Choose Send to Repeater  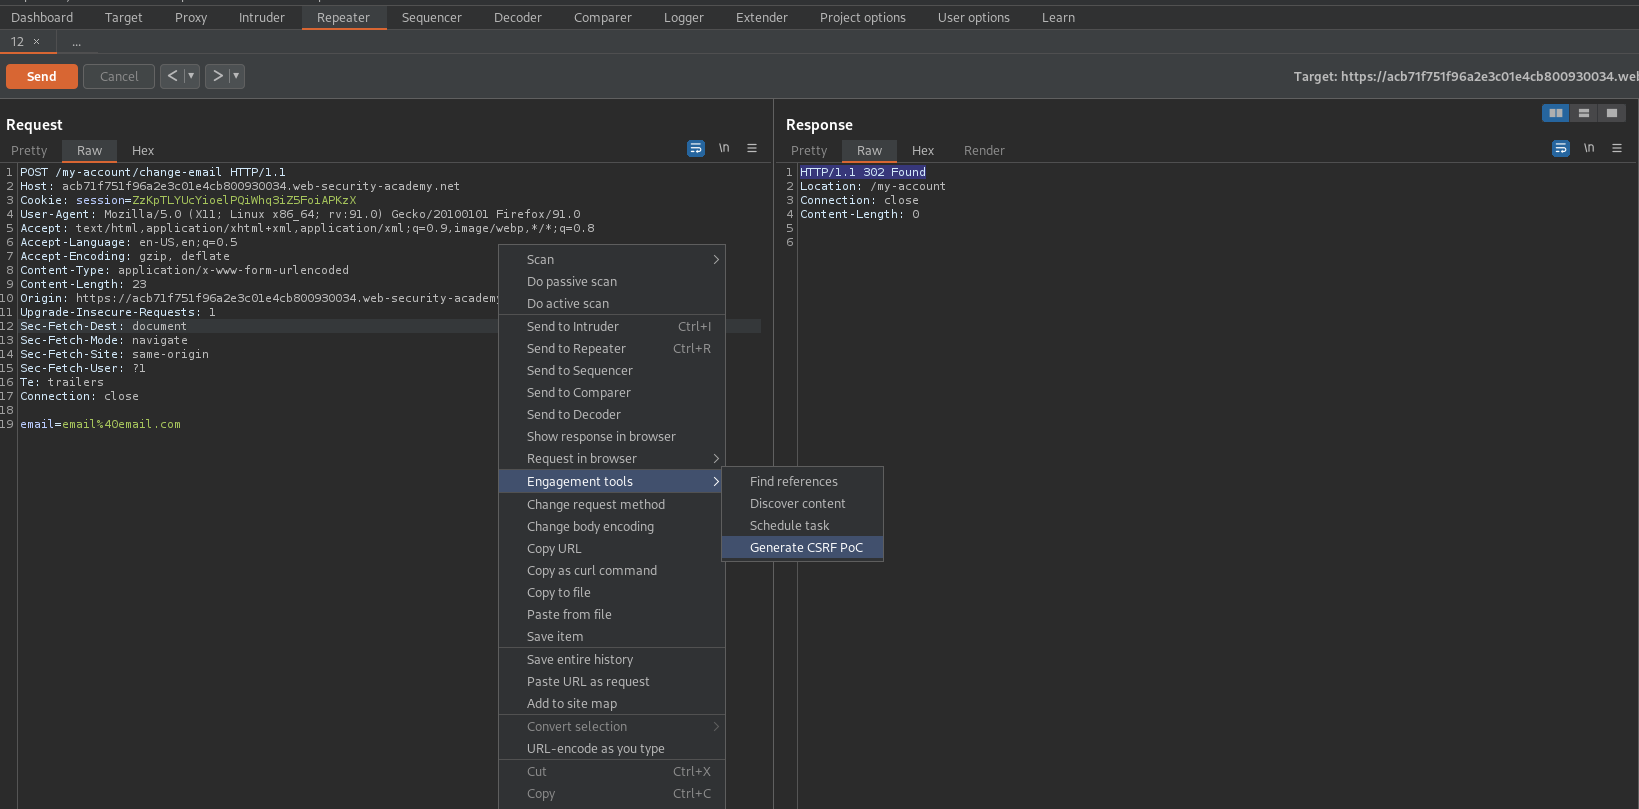pyautogui.click(x=612, y=348)
